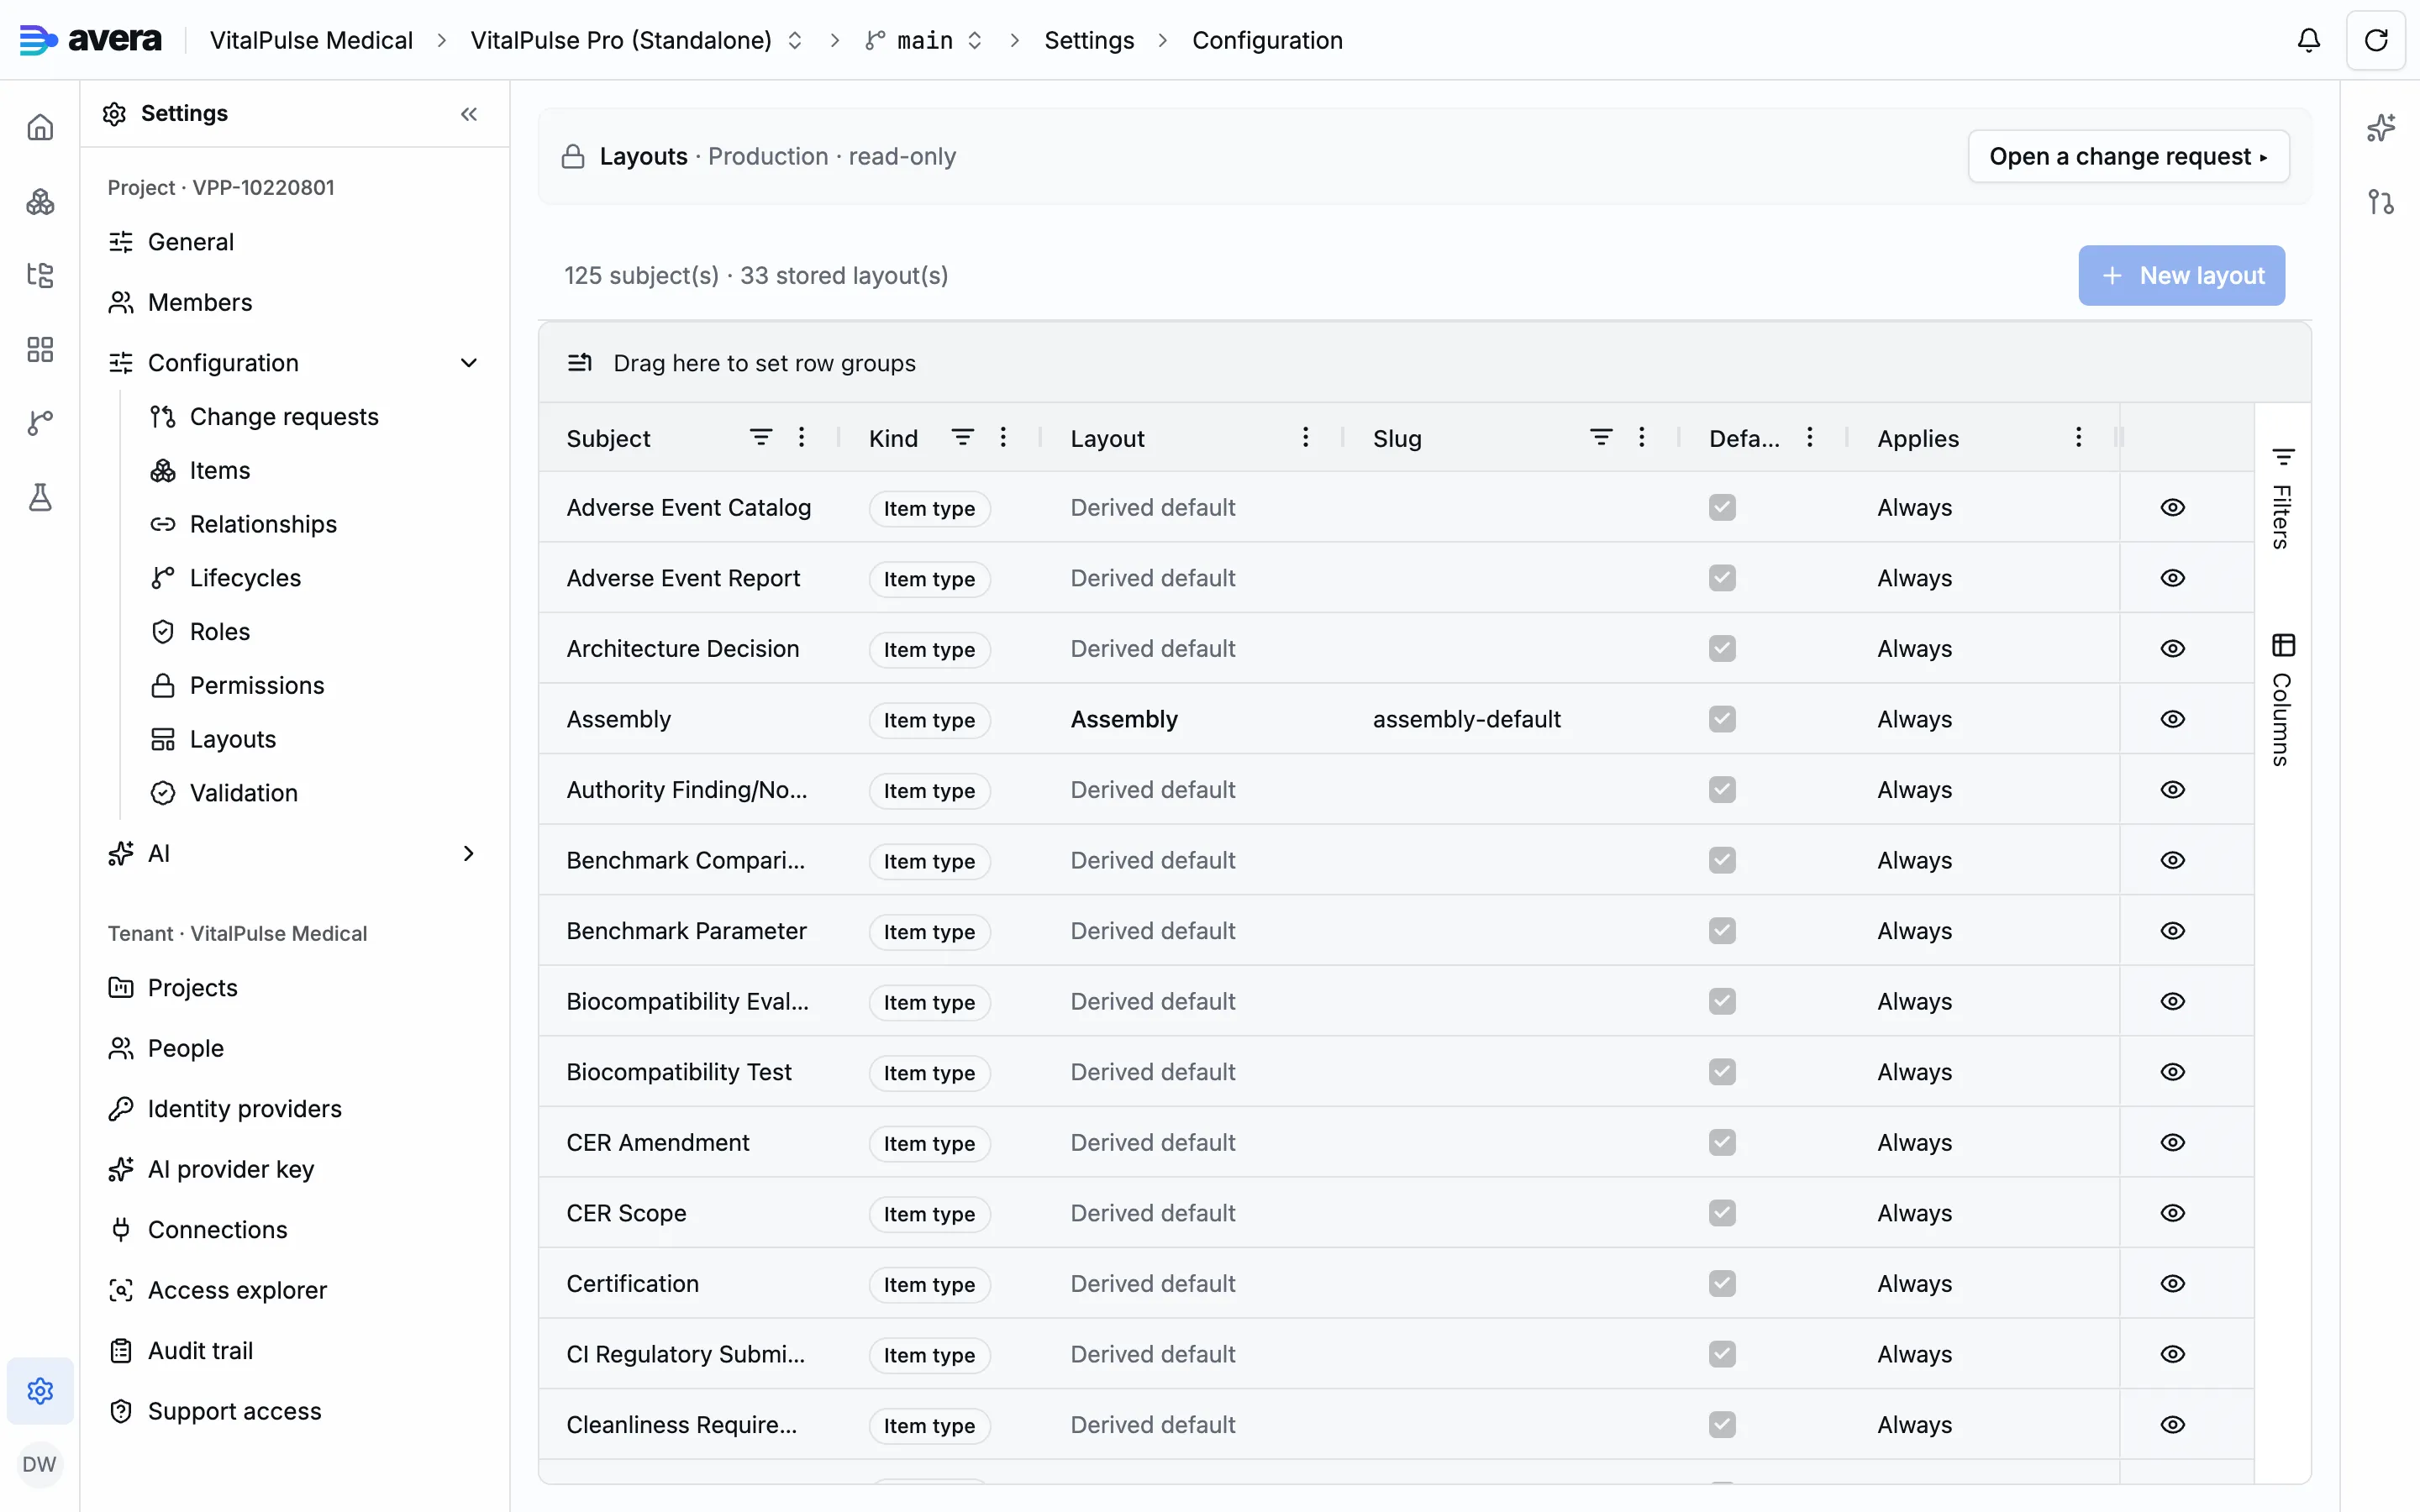Go to VitalPulse Medical breadcrumb
The image size is (2420, 1512).
(x=311, y=40)
